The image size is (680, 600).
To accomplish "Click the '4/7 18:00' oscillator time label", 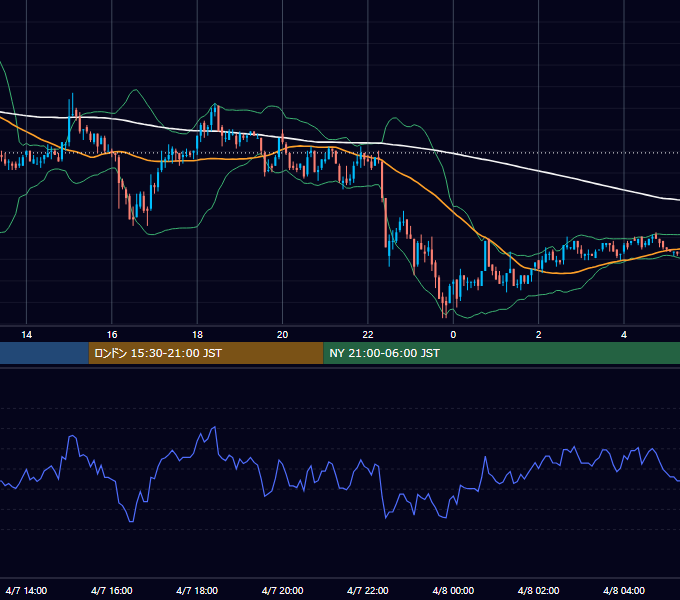I will pyautogui.click(x=197, y=590).
